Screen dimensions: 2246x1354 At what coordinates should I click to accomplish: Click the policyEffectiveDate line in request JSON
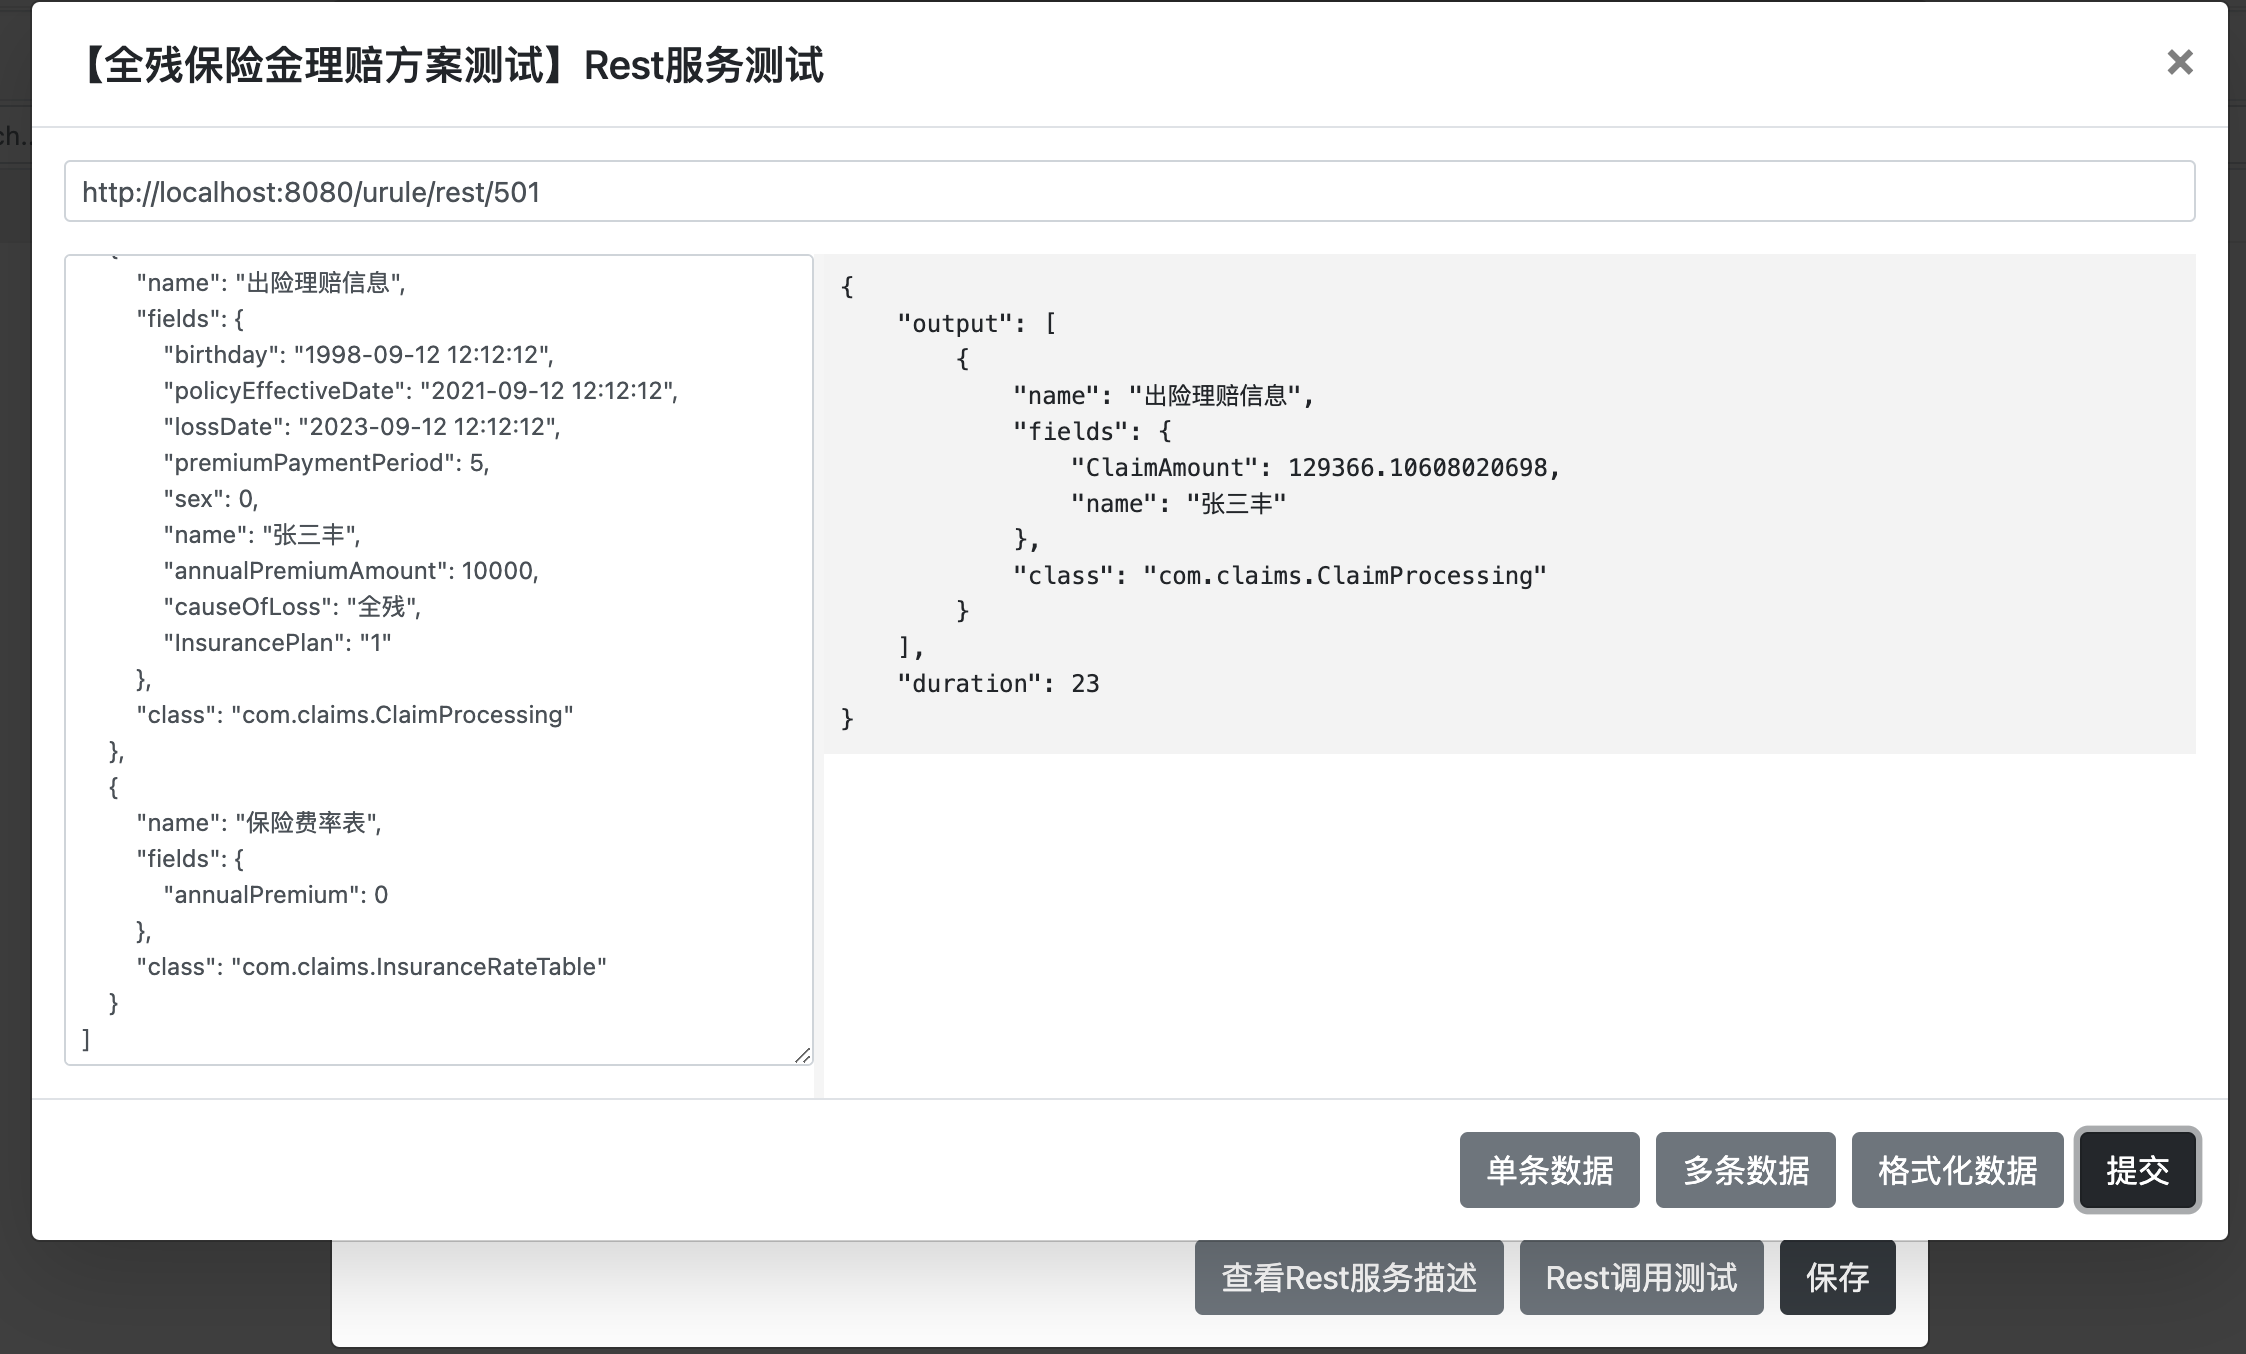(420, 391)
